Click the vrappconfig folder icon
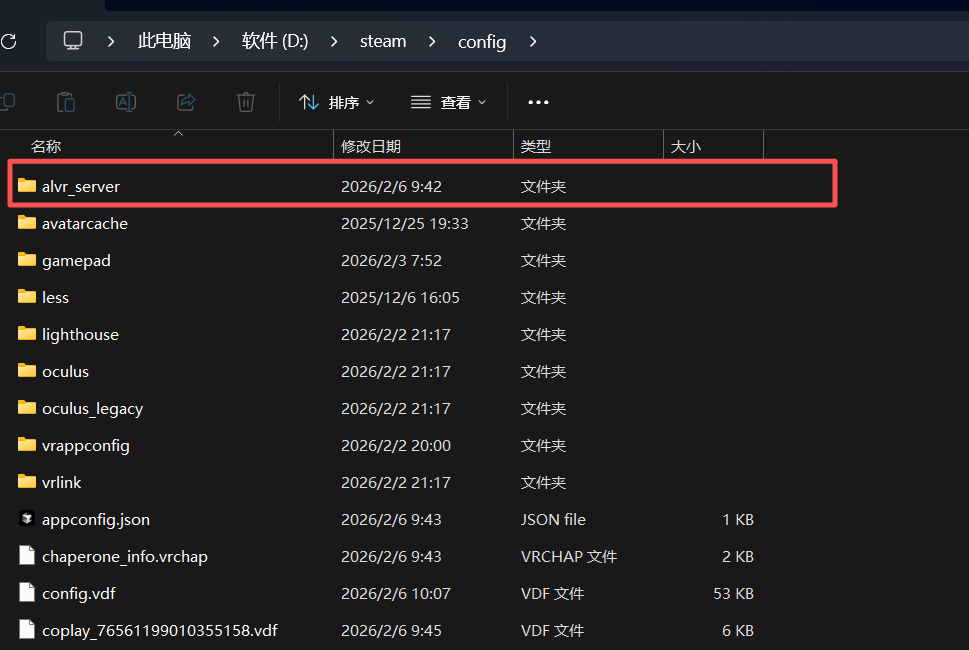The height and width of the screenshot is (650, 969). point(27,445)
